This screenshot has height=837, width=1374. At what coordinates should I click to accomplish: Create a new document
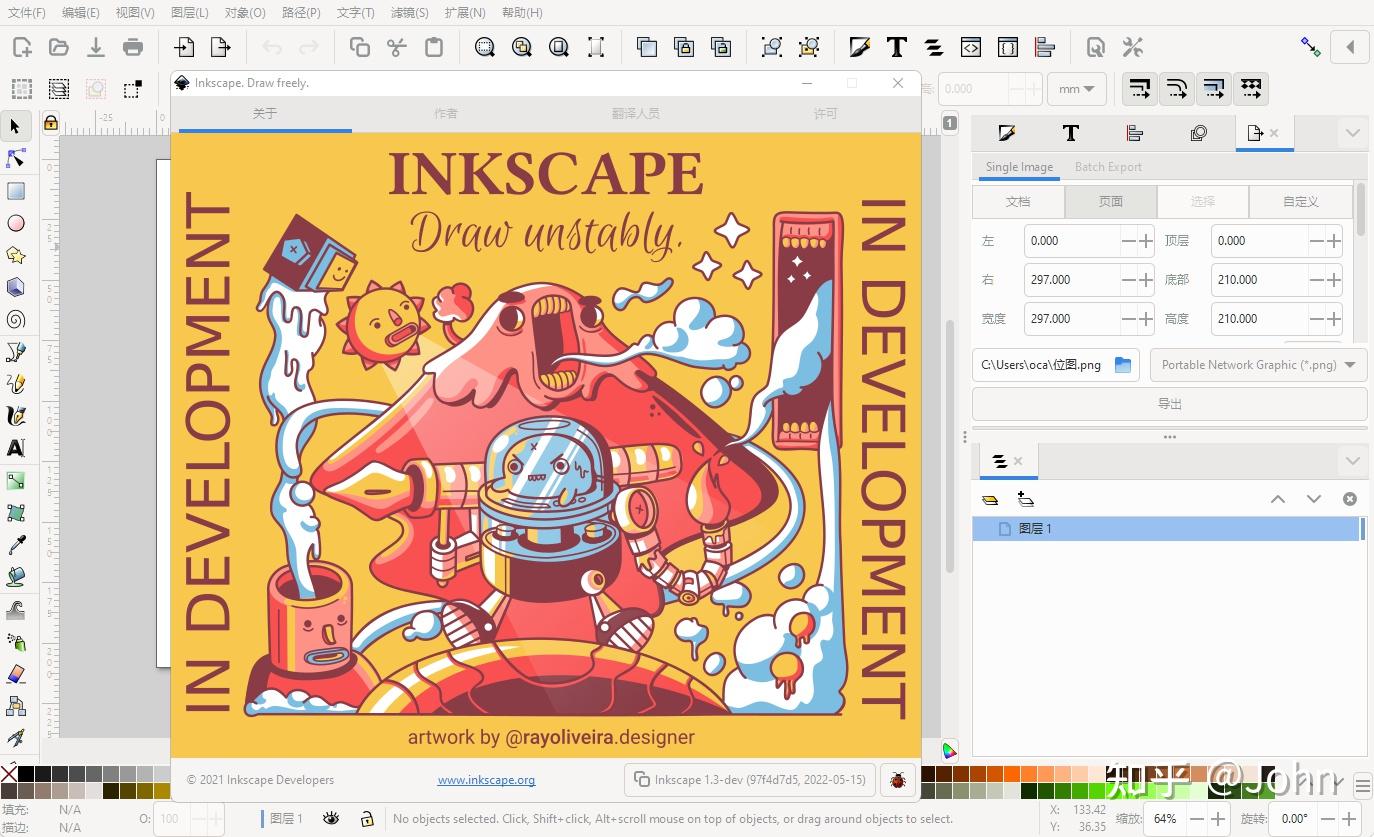[22, 47]
